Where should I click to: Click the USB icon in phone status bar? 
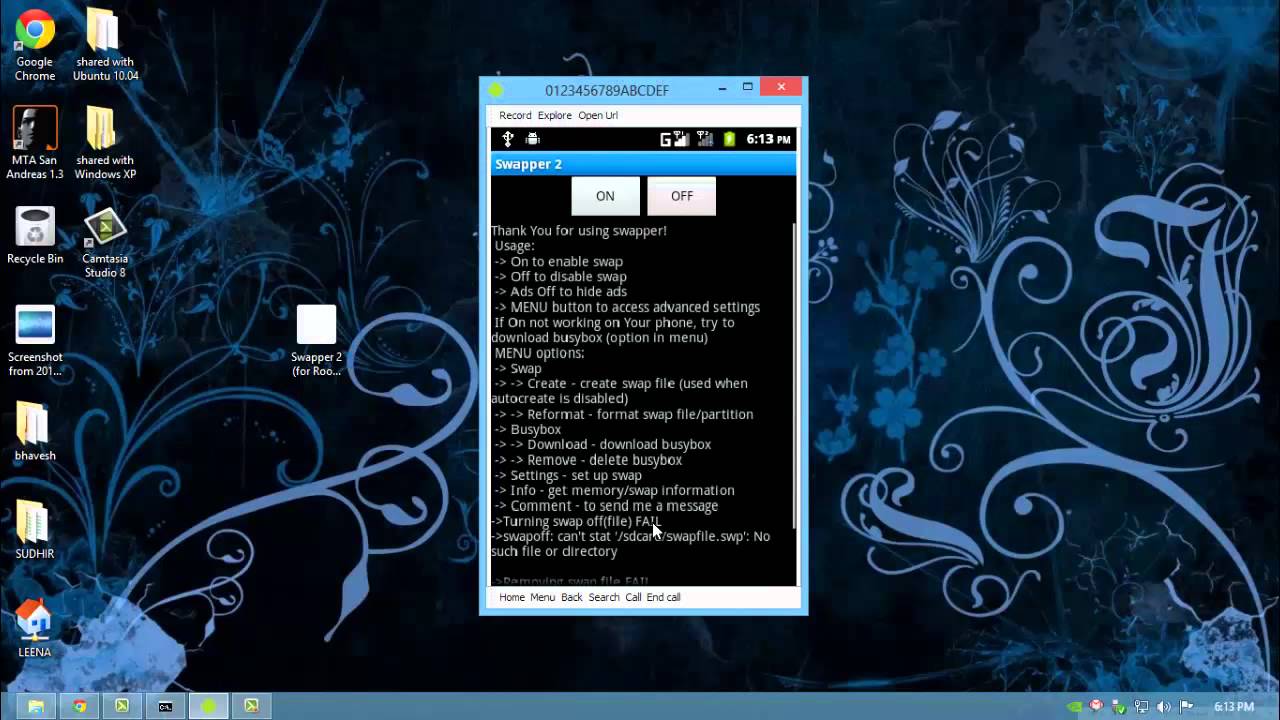point(507,139)
